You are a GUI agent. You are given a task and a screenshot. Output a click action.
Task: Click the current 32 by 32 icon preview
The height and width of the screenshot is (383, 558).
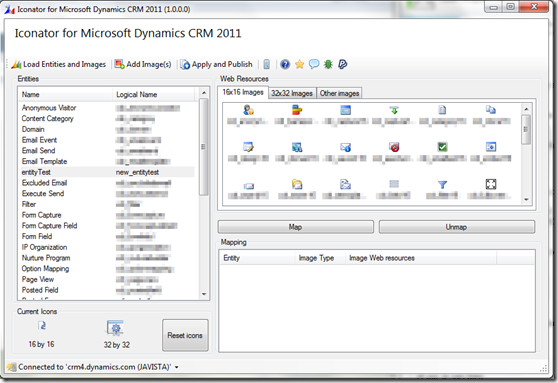tap(115, 327)
